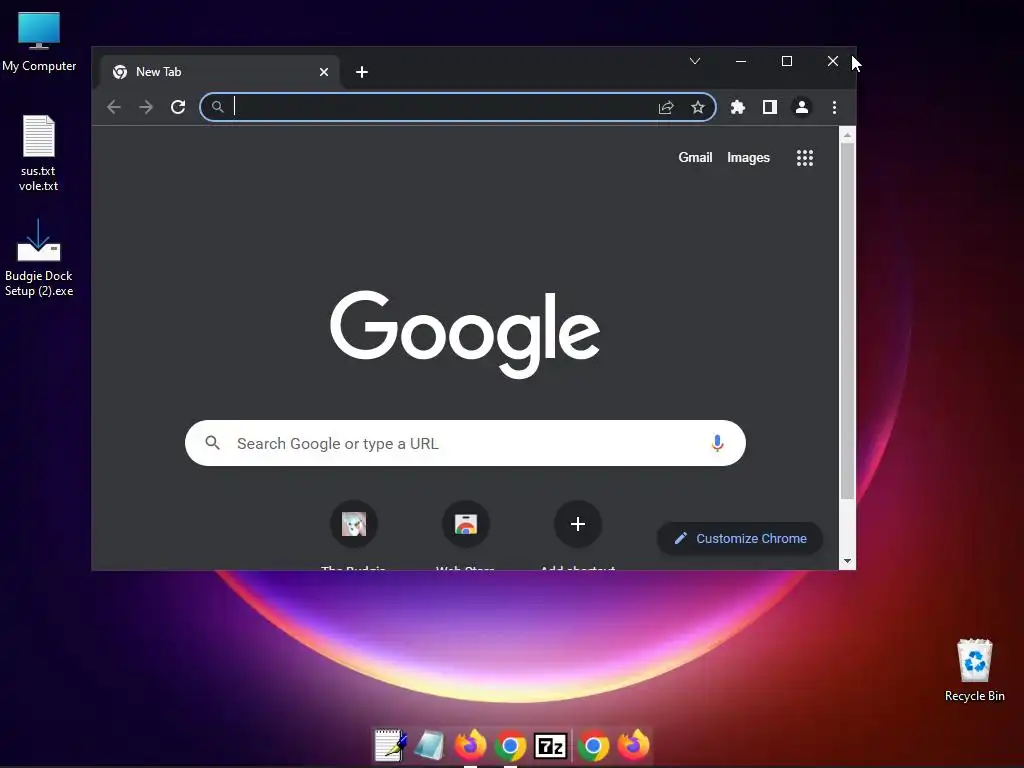The image size is (1024, 768).
Task: Click the page scrollbar down arrow
Action: (x=847, y=561)
